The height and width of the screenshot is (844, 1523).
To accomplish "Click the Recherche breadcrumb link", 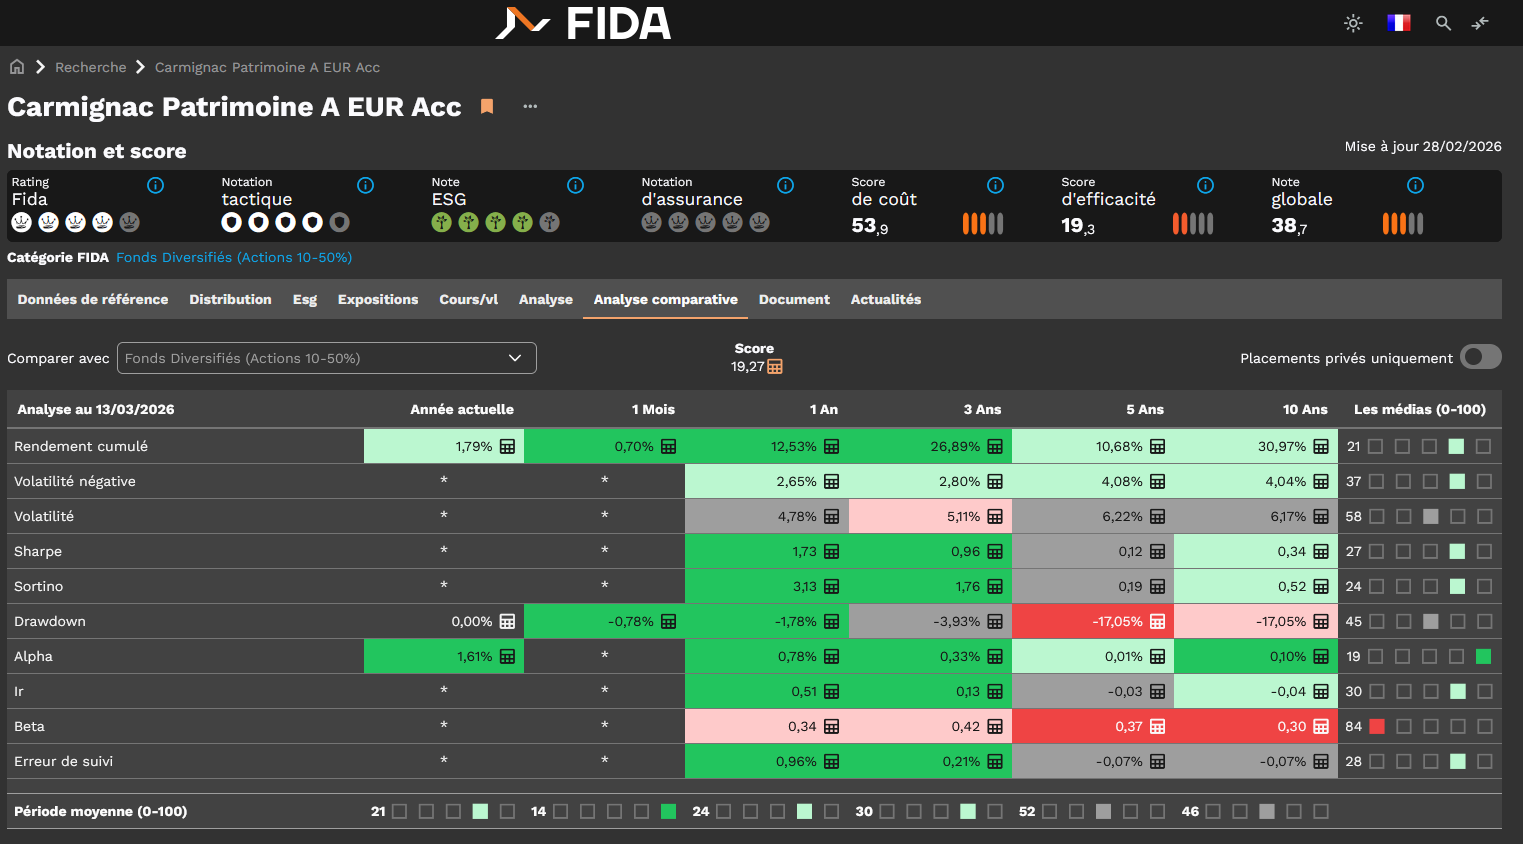I will (90, 67).
